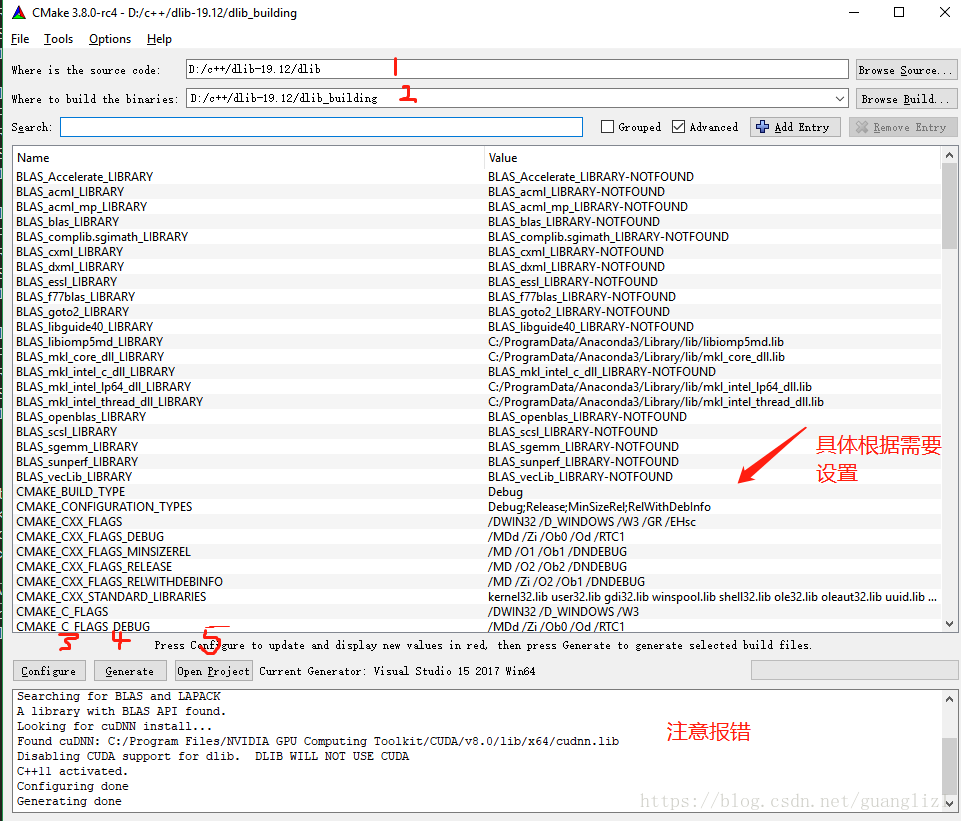Open the Help menu
Image resolution: width=961 pixels, height=821 pixels.
tap(159, 39)
